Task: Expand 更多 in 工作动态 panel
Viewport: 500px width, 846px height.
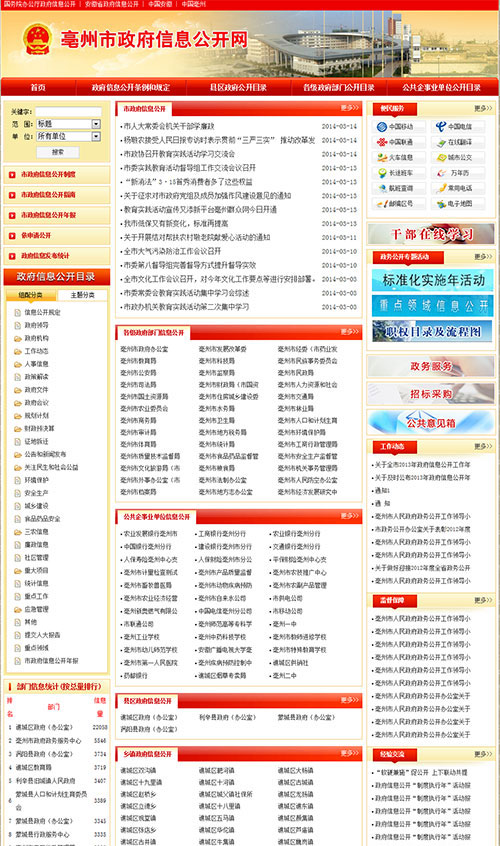Action: coord(483,447)
